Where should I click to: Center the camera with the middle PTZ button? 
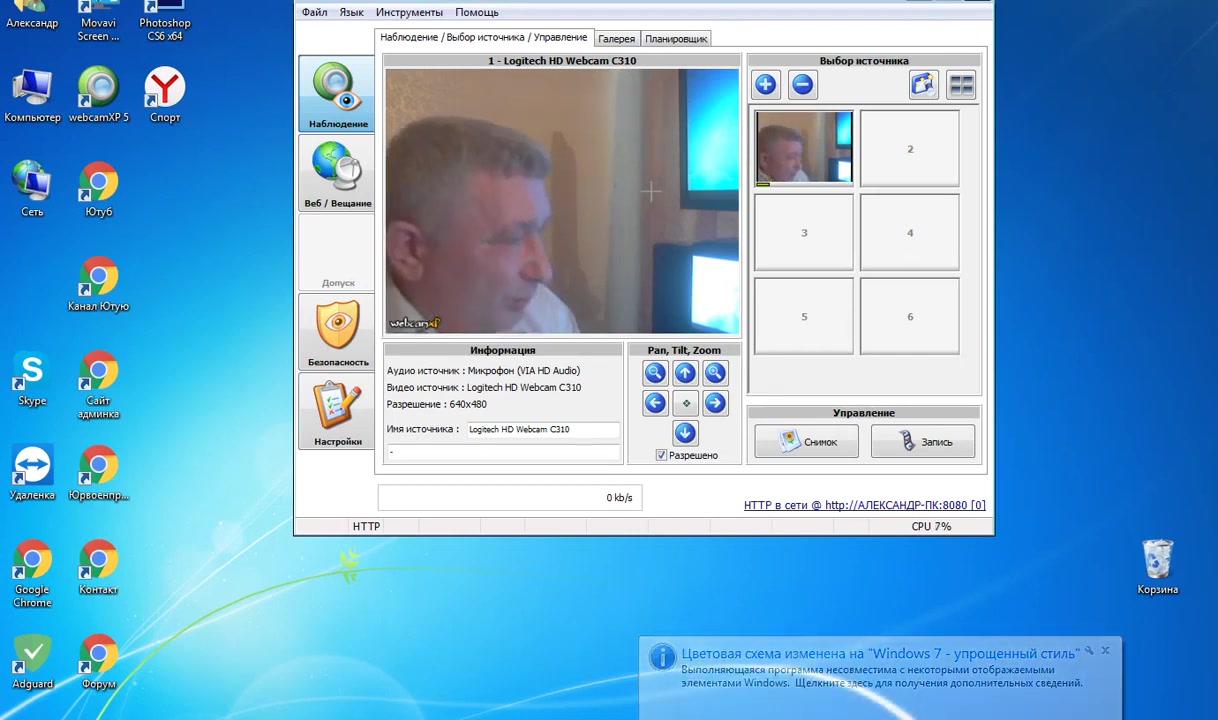(x=685, y=403)
